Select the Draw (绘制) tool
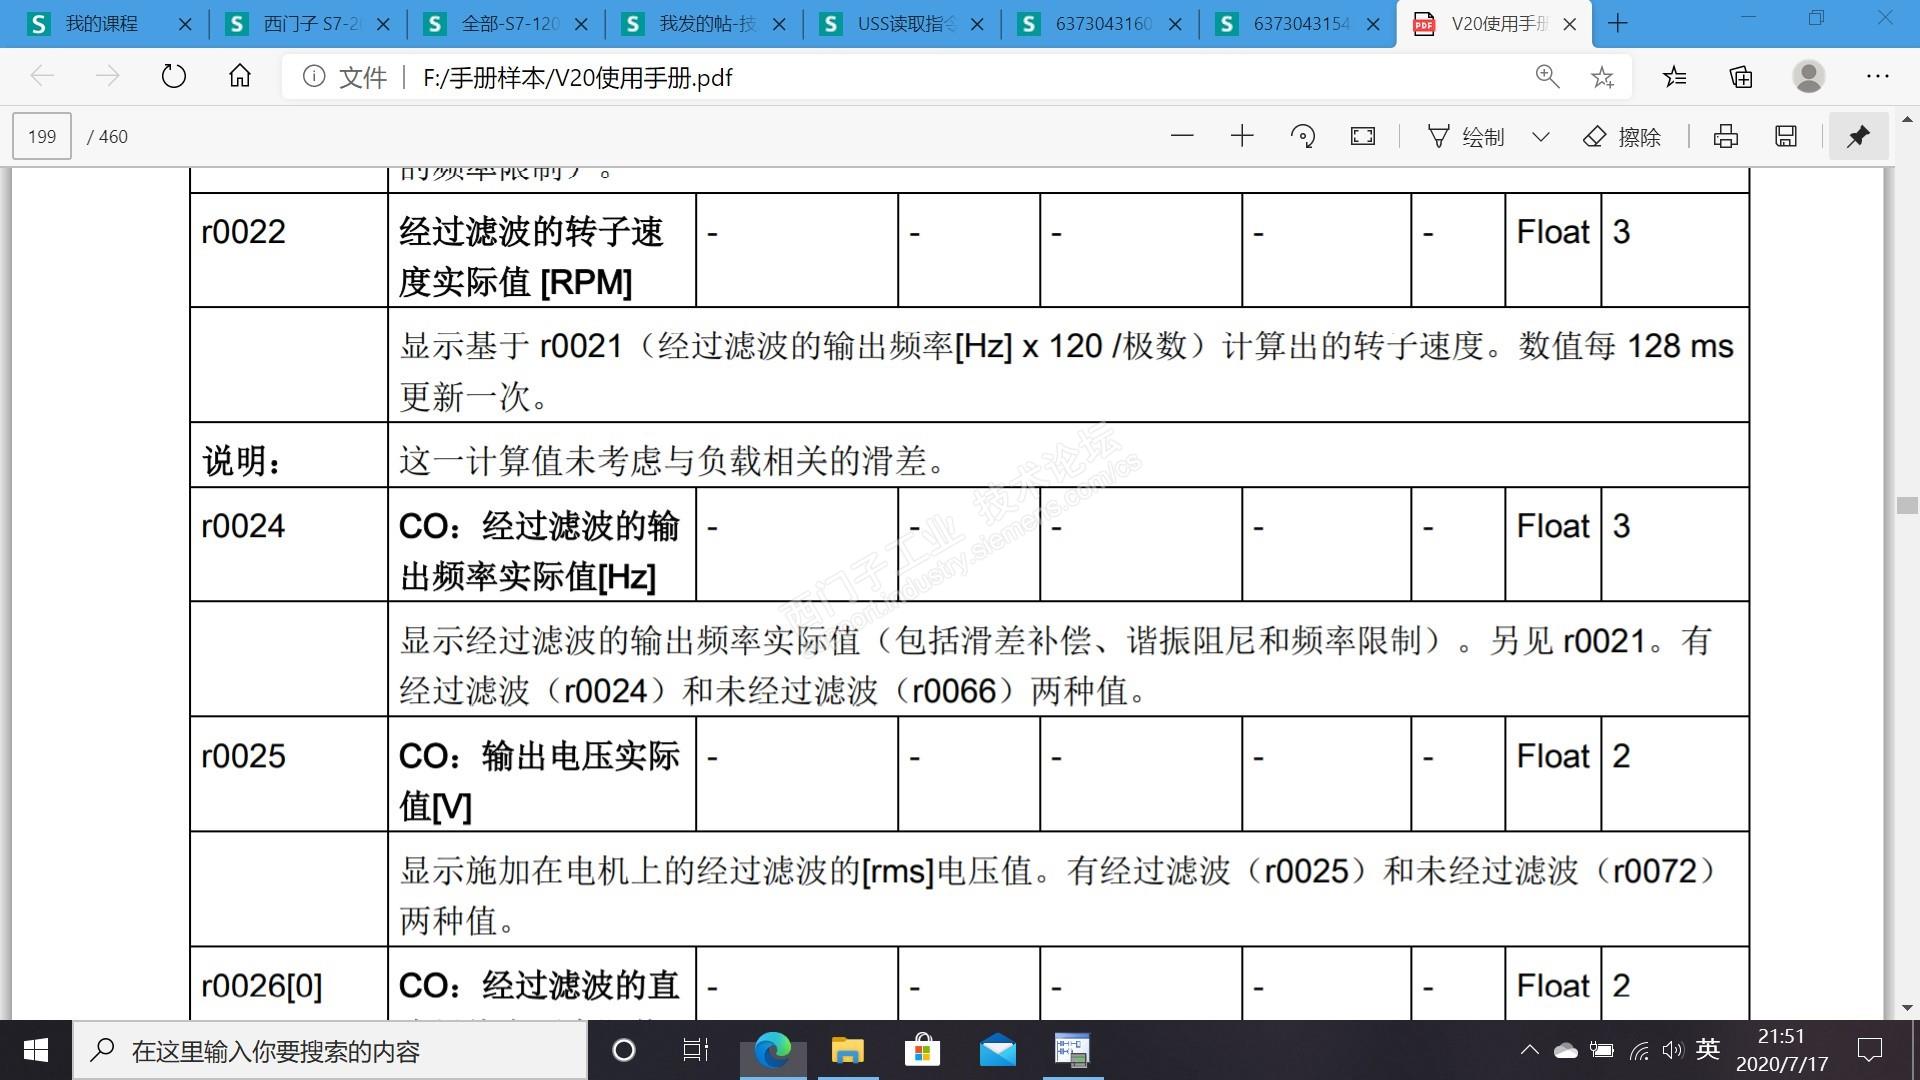 pyautogui.click(x=1466, y=136)
